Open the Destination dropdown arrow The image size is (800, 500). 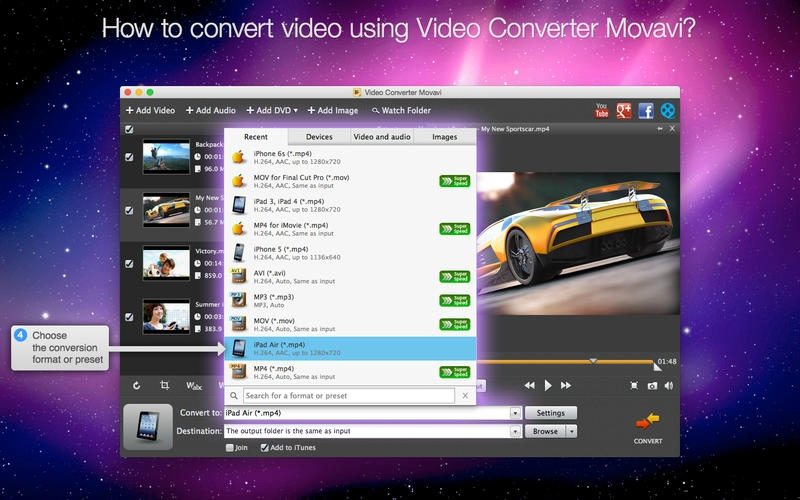click(x=515, y=432)
